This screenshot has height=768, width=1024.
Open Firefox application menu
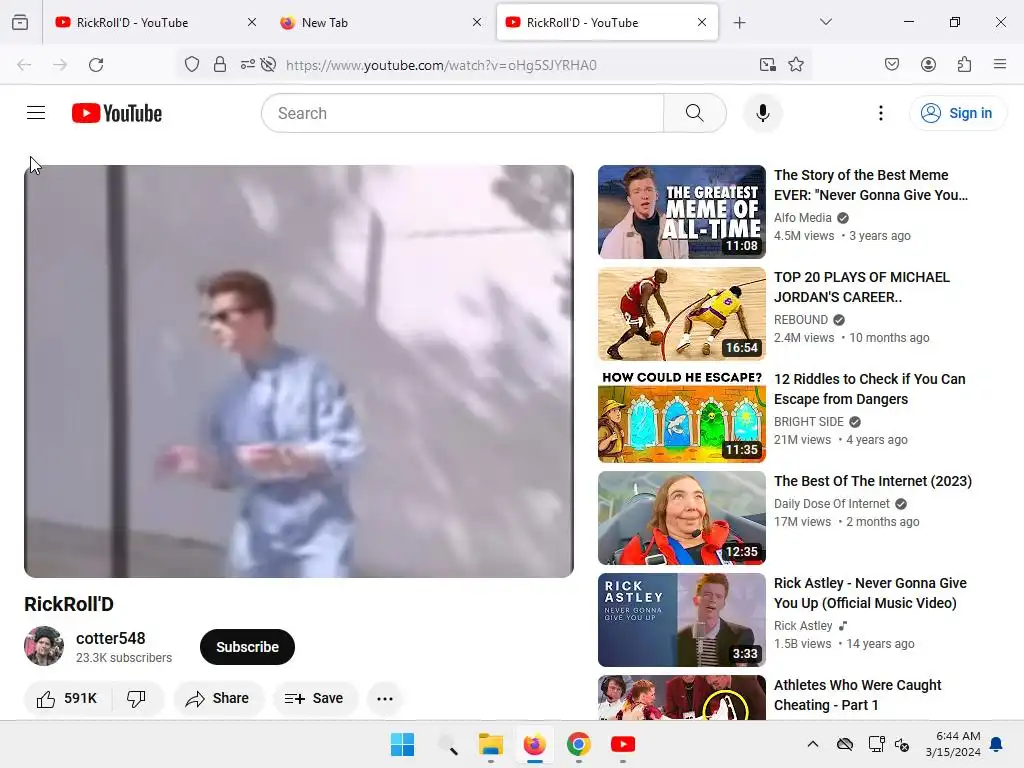(x=1000, y=64)
